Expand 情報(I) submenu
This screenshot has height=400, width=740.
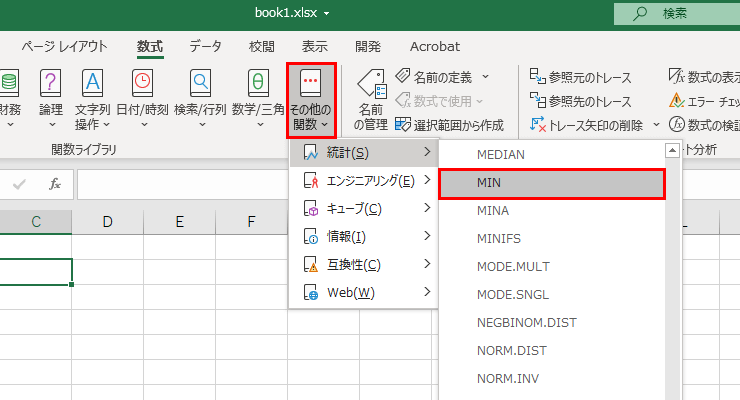tap(364, 236)
